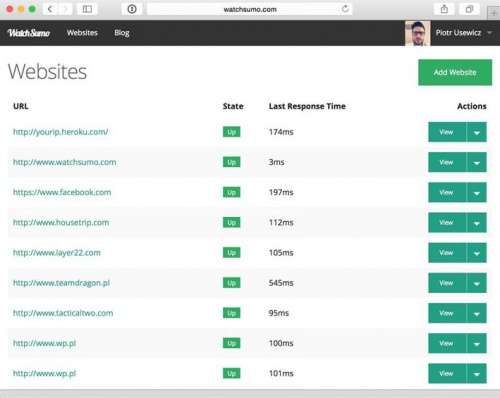
Task: Expand actions dropdown for www.watchsumo.com
Action: coord(477,162)
